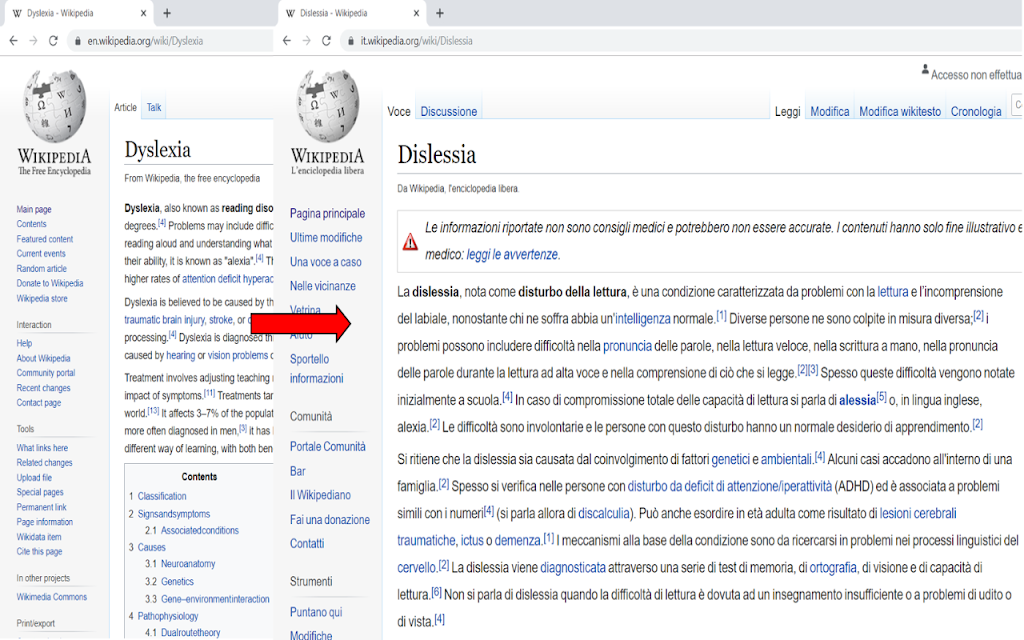Open discalculia link in article text
Viewport: 1024px width, 640px height.
[x=604, y=513]
